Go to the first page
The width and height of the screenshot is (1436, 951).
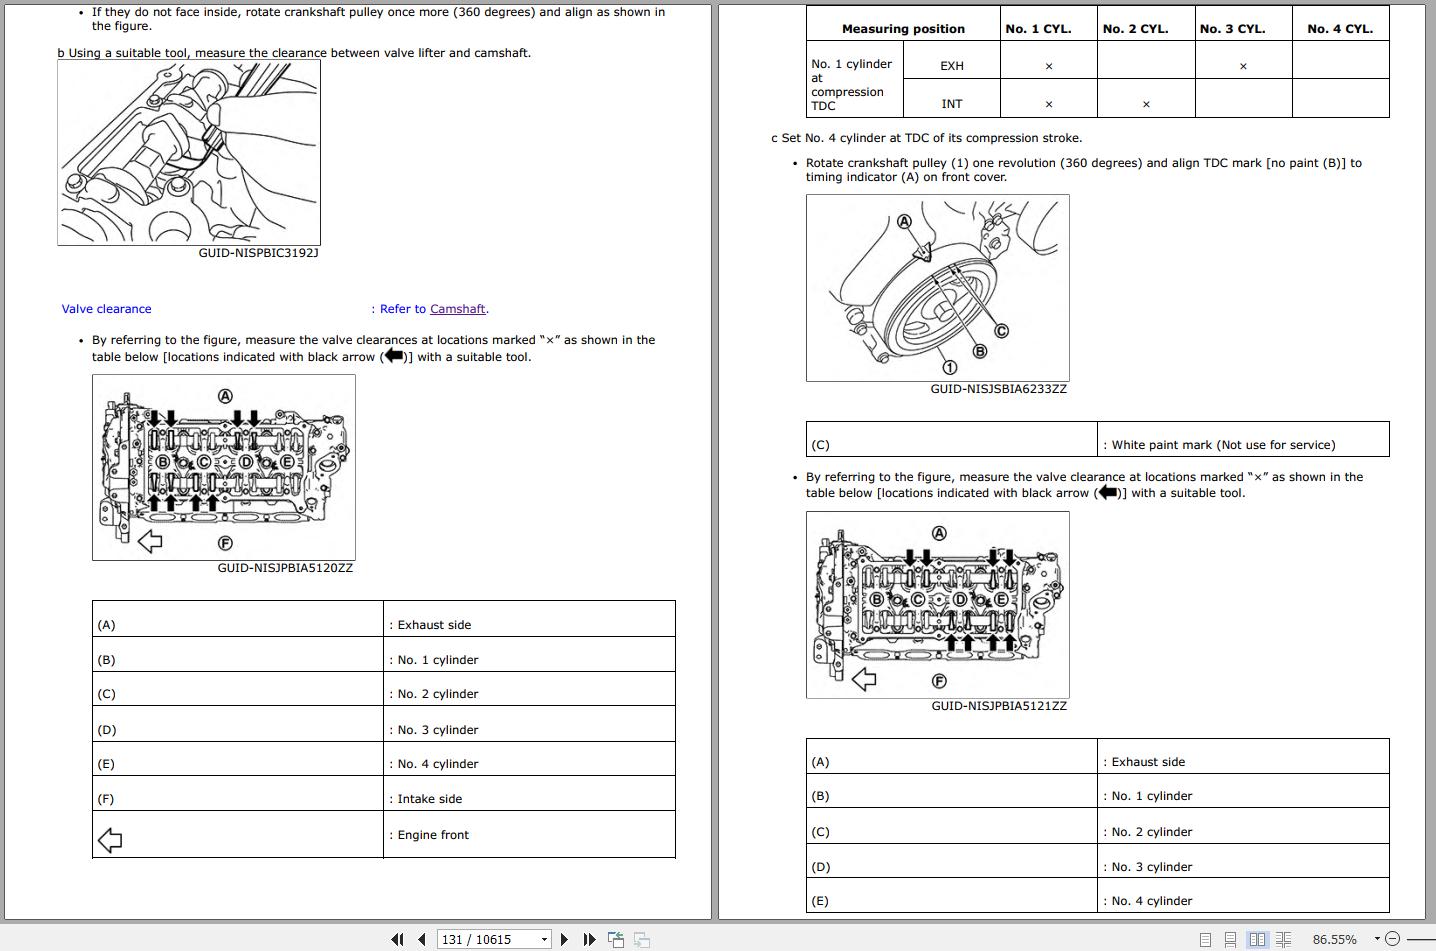click(x=398, y=939)
